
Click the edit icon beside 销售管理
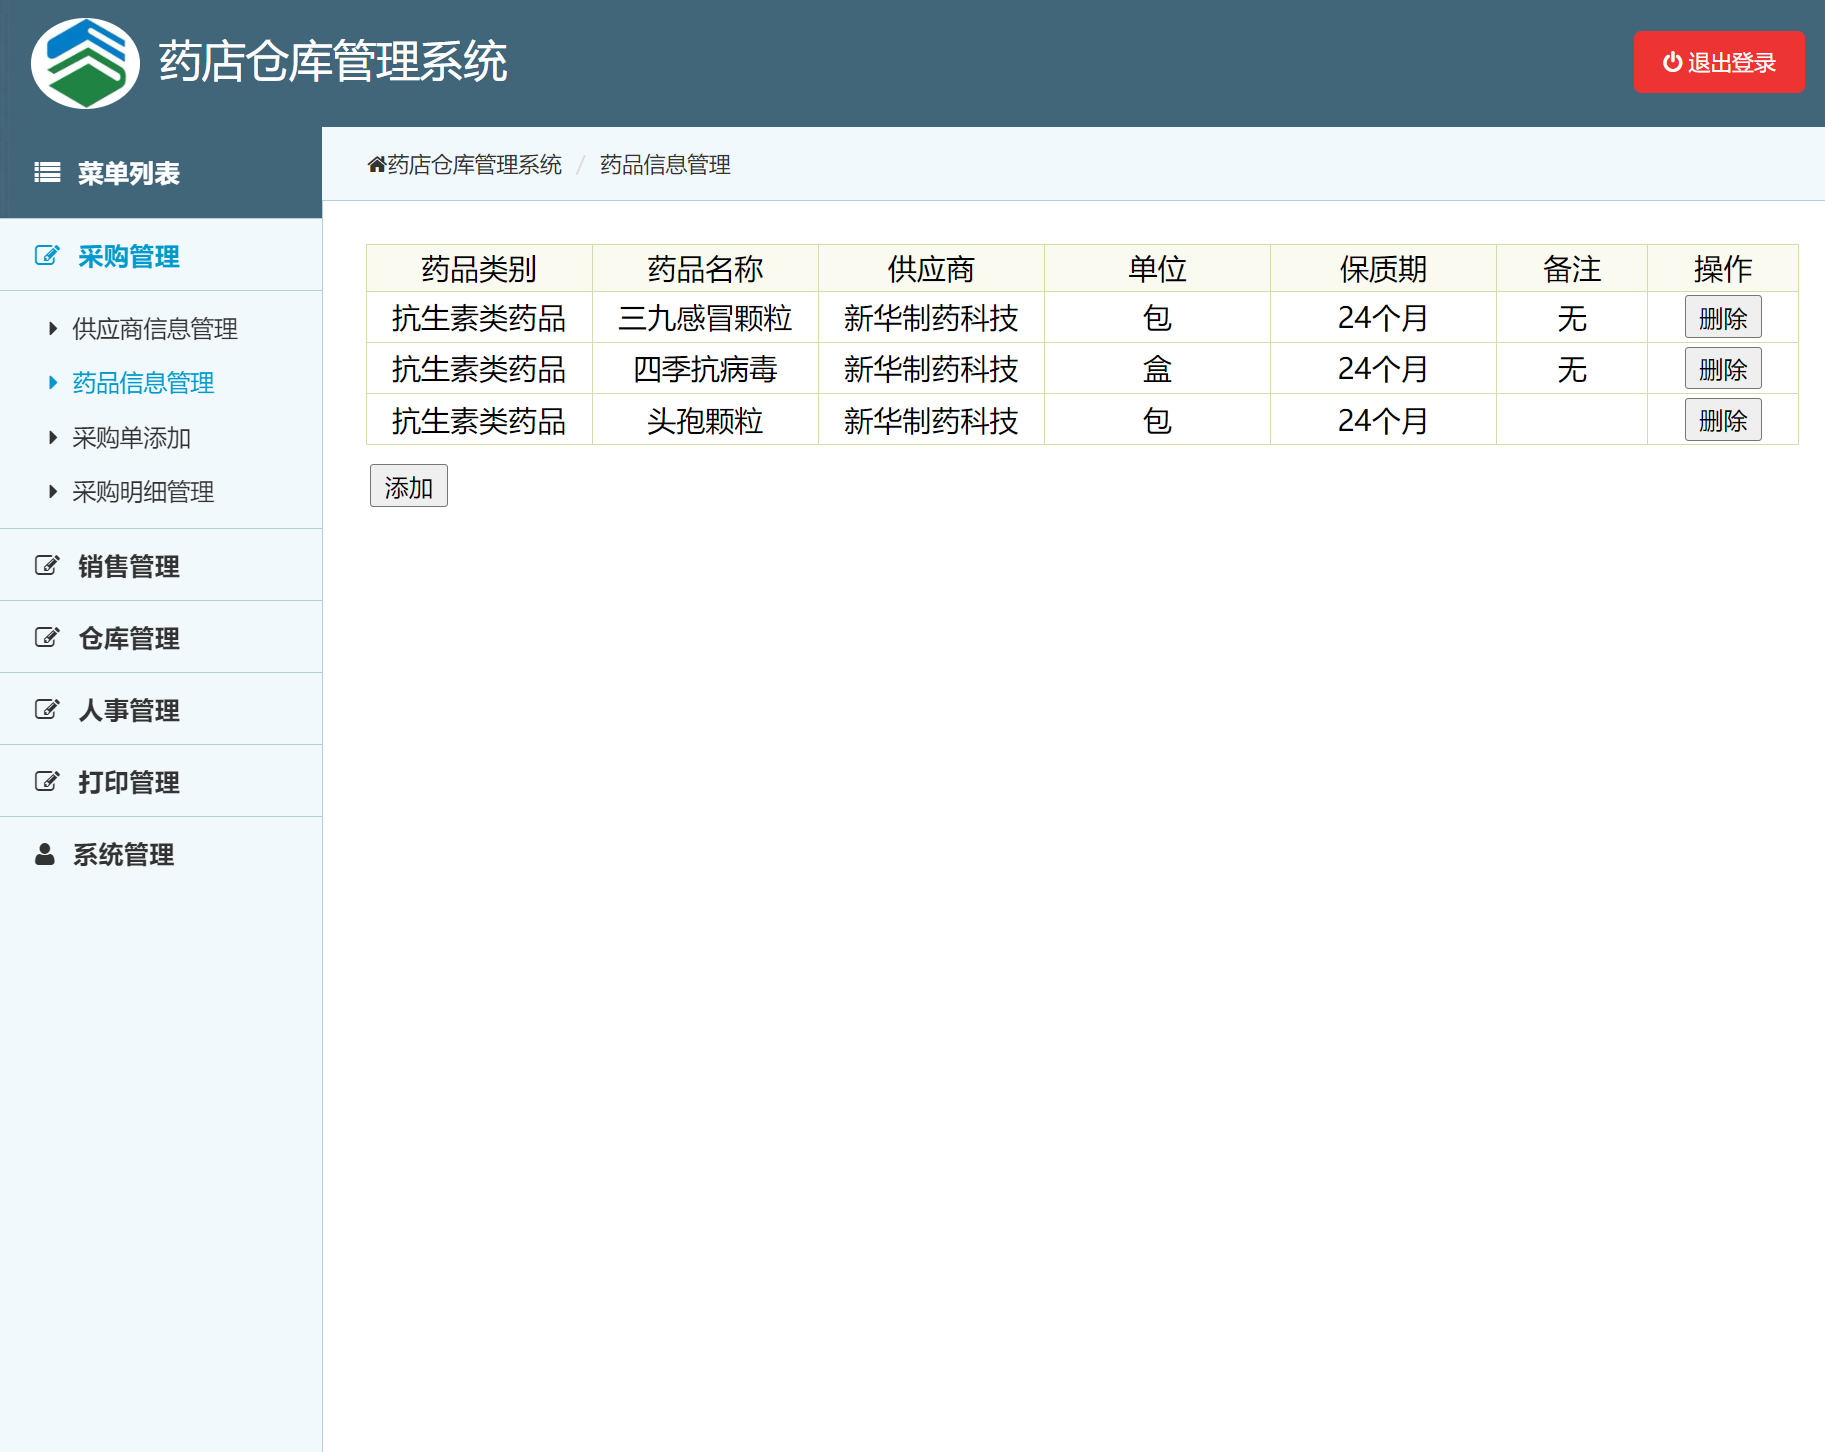pos(46,564)
